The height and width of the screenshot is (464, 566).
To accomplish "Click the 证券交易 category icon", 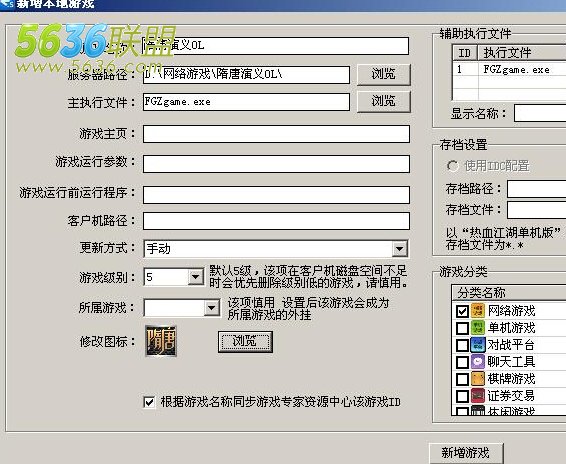I will click(x=478, y=396).
